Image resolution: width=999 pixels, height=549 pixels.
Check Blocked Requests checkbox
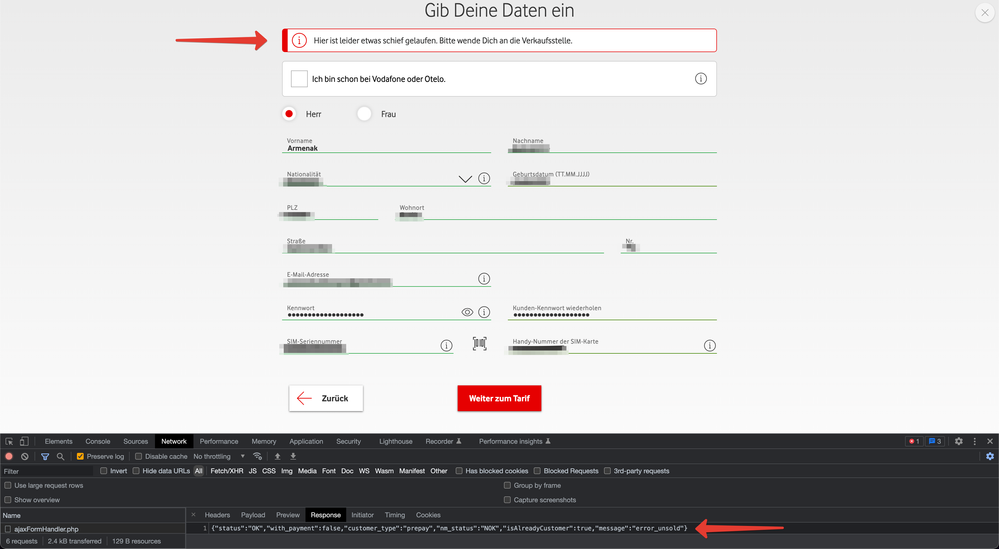pos(537,471)
